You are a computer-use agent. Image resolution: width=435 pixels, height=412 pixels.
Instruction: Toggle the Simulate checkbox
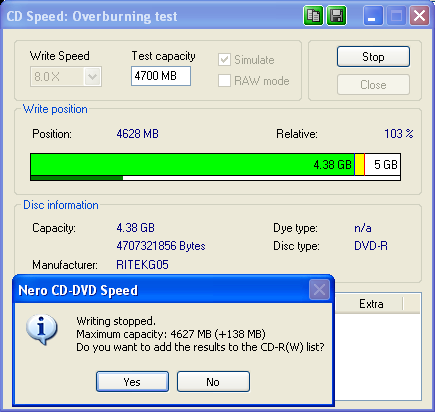pos(224,60)
